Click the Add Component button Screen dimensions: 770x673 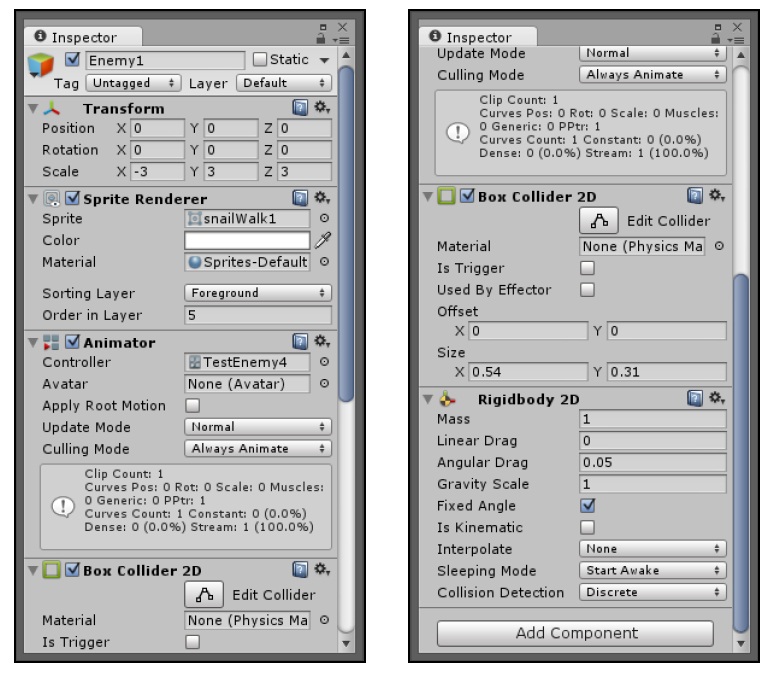pos(575,633)
